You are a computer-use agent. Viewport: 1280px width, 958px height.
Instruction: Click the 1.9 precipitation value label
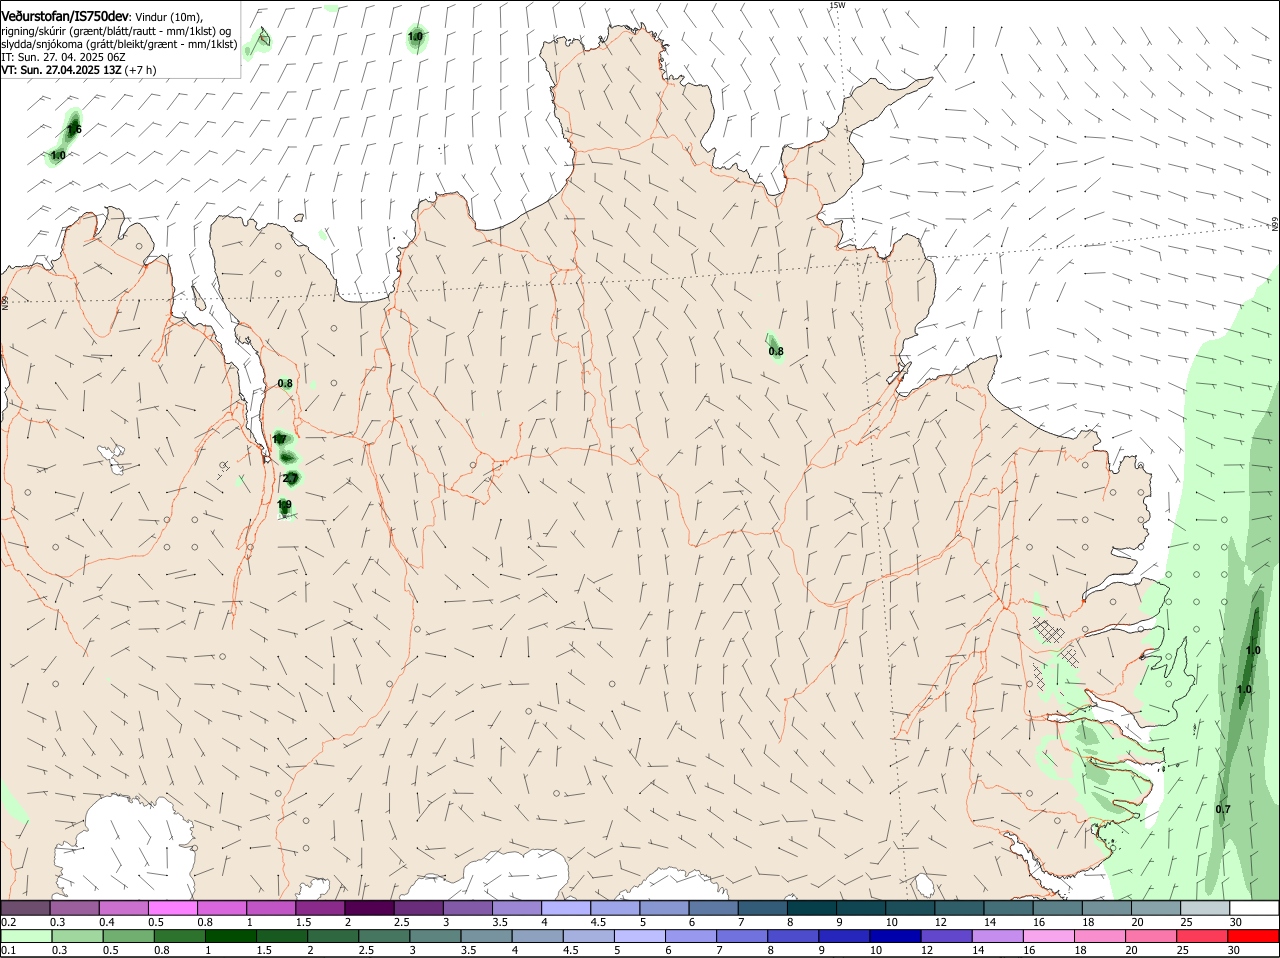[x=284, y=505]
